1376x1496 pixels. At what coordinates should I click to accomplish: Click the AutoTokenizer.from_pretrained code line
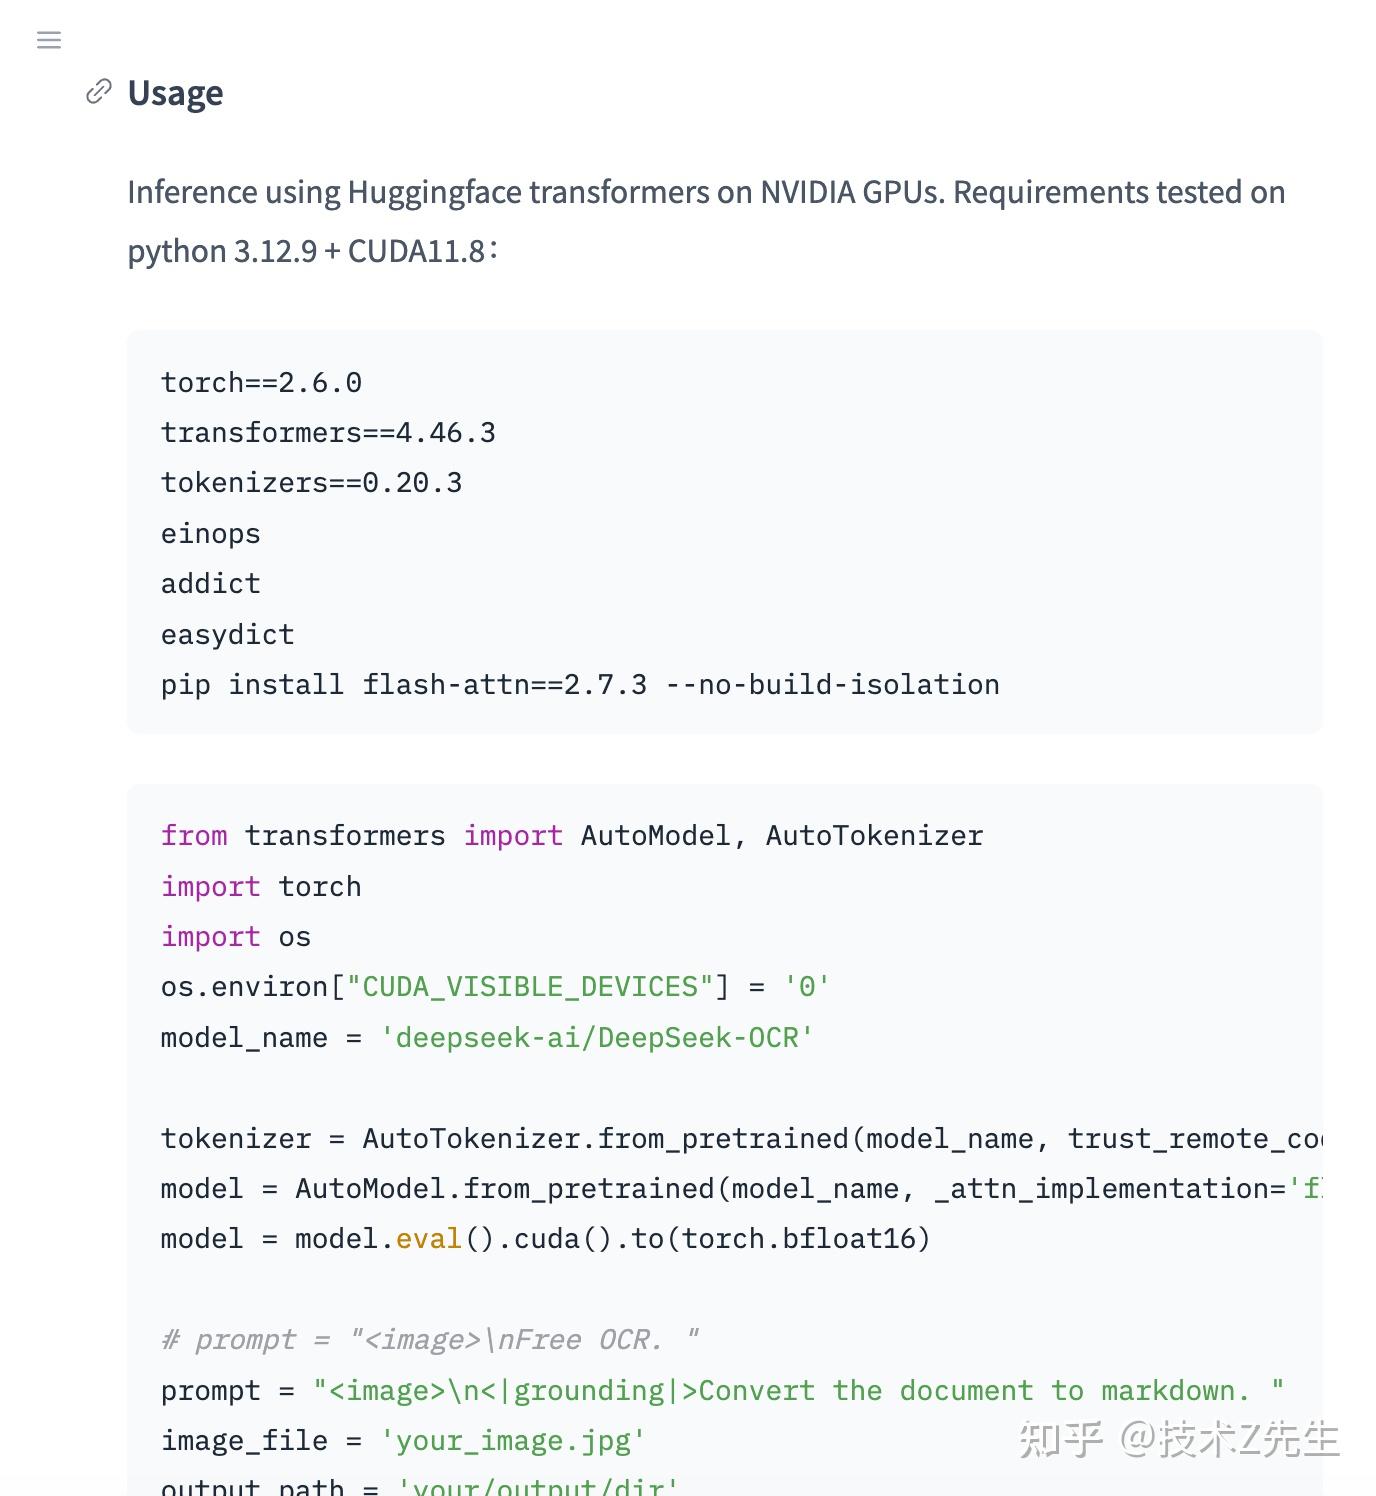pyautogui.click(x=740, y=1139)
